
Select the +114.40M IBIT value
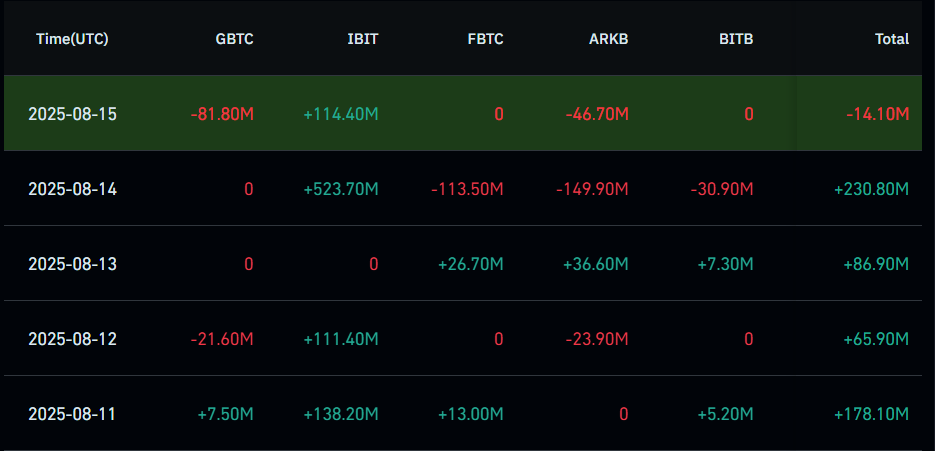[x=341, y=114]
